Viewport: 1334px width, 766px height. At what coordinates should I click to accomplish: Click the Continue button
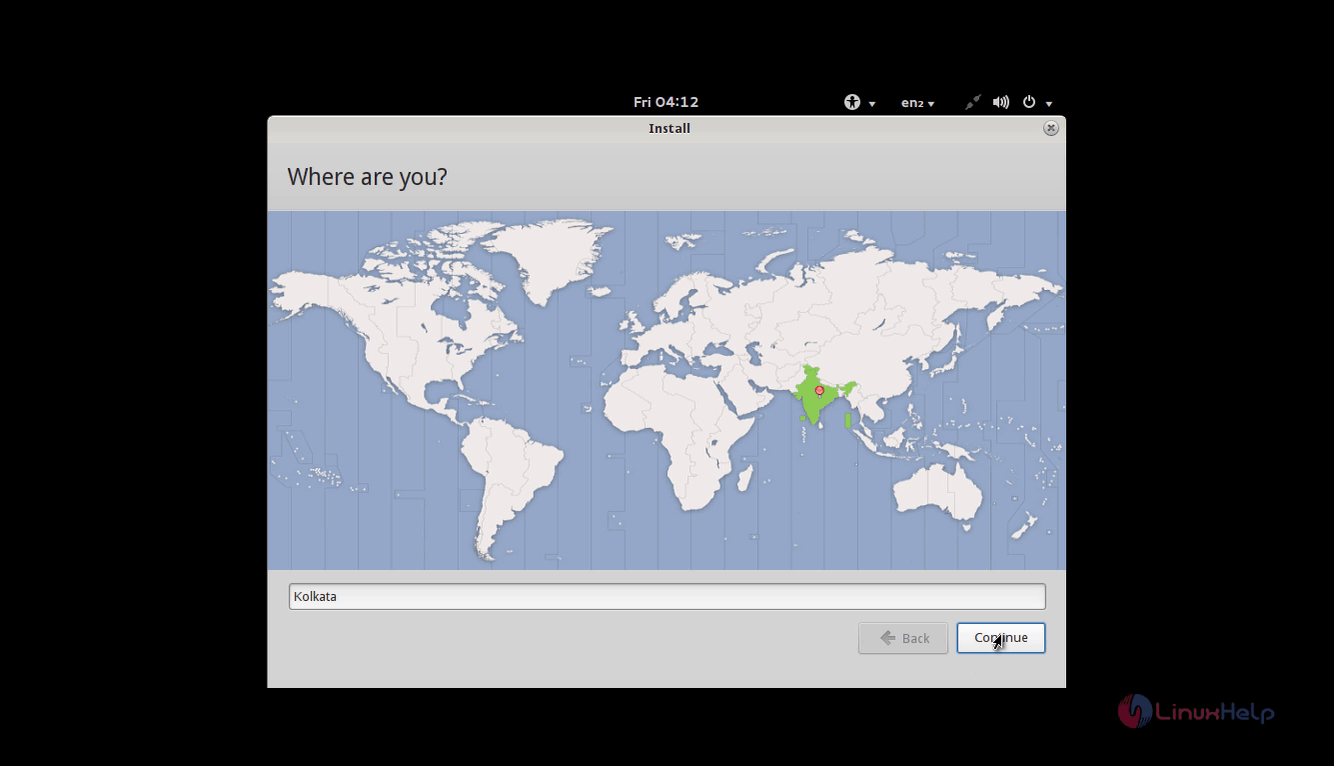pyautogui.click(x=1001, y=638)
